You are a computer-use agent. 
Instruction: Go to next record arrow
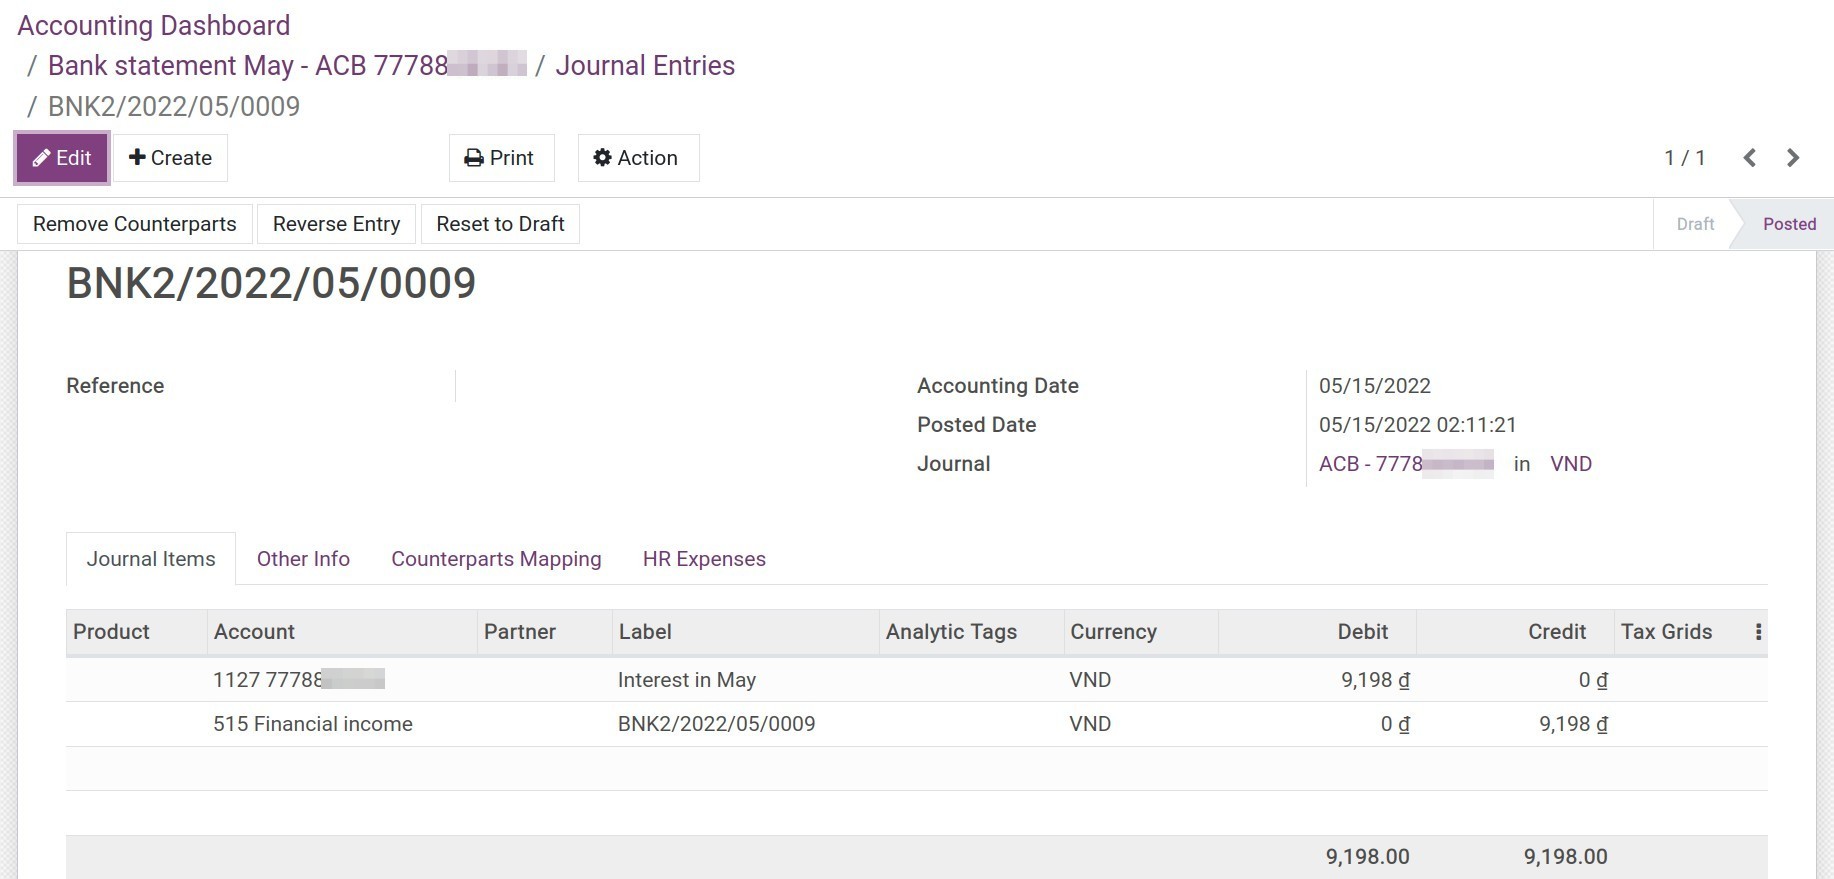click(1793, 158)
